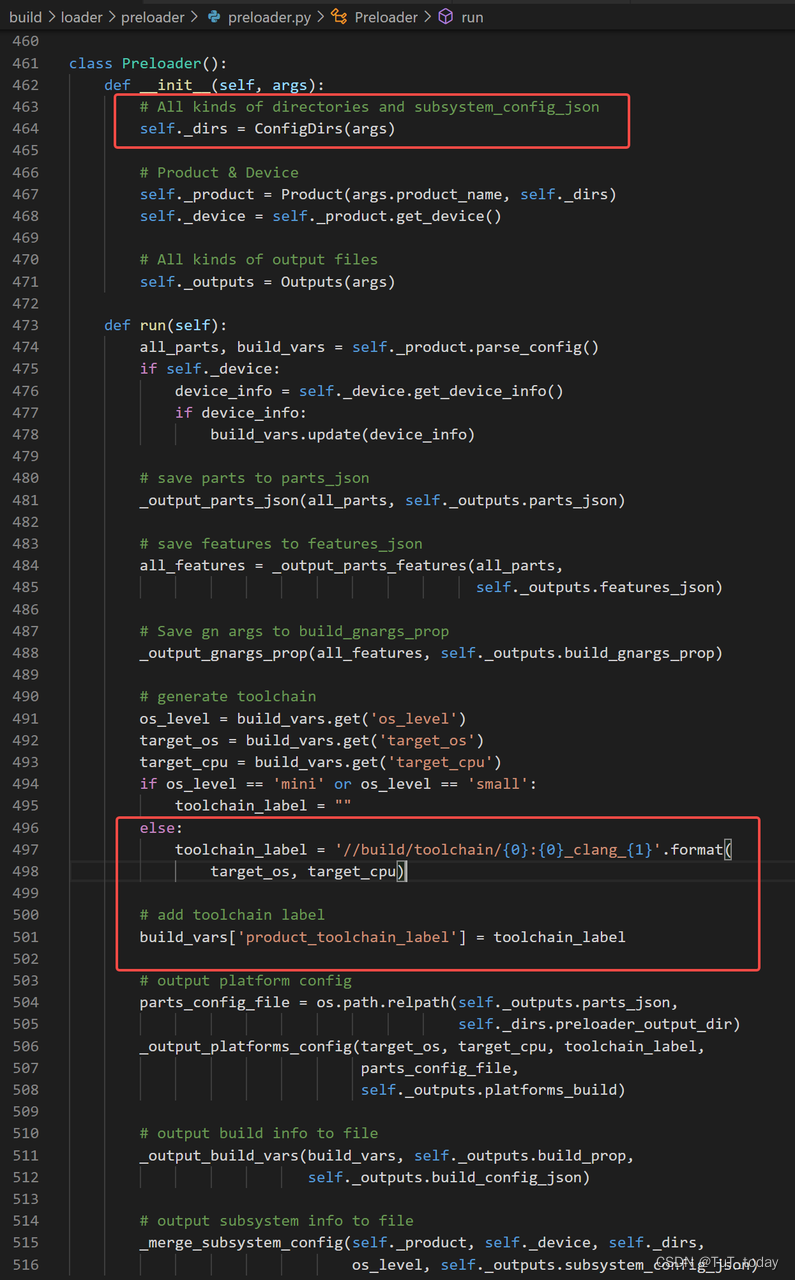Click '# Save gn args to build_gnargs_prop' comment
Image resolution: width=795 pixels, height=1280 pixels.
click(294, 631)
